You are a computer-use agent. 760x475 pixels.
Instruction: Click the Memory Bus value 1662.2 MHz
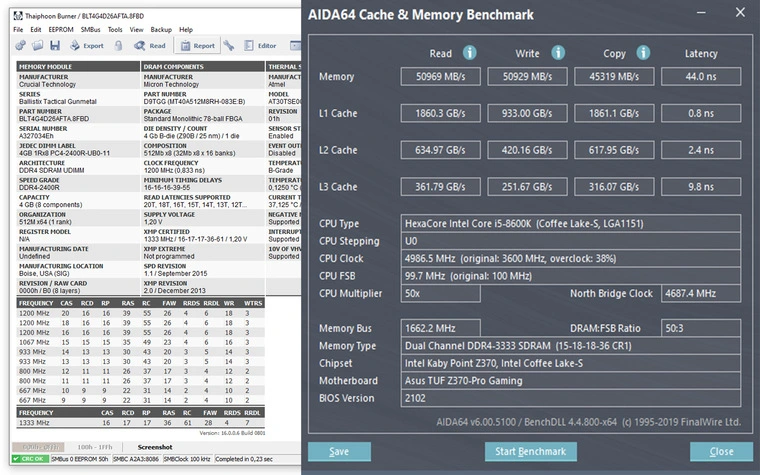(441, 328)
